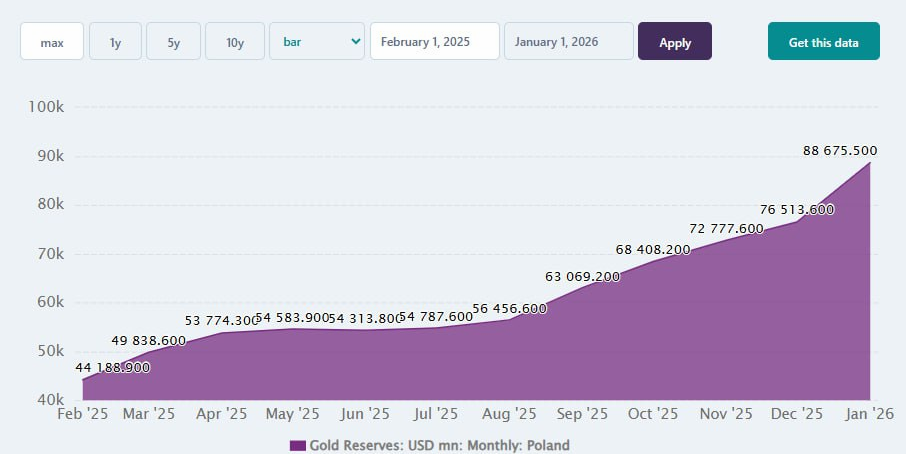Open the bar chart type dropdown
906x454 pixels.
coord(316,42)
